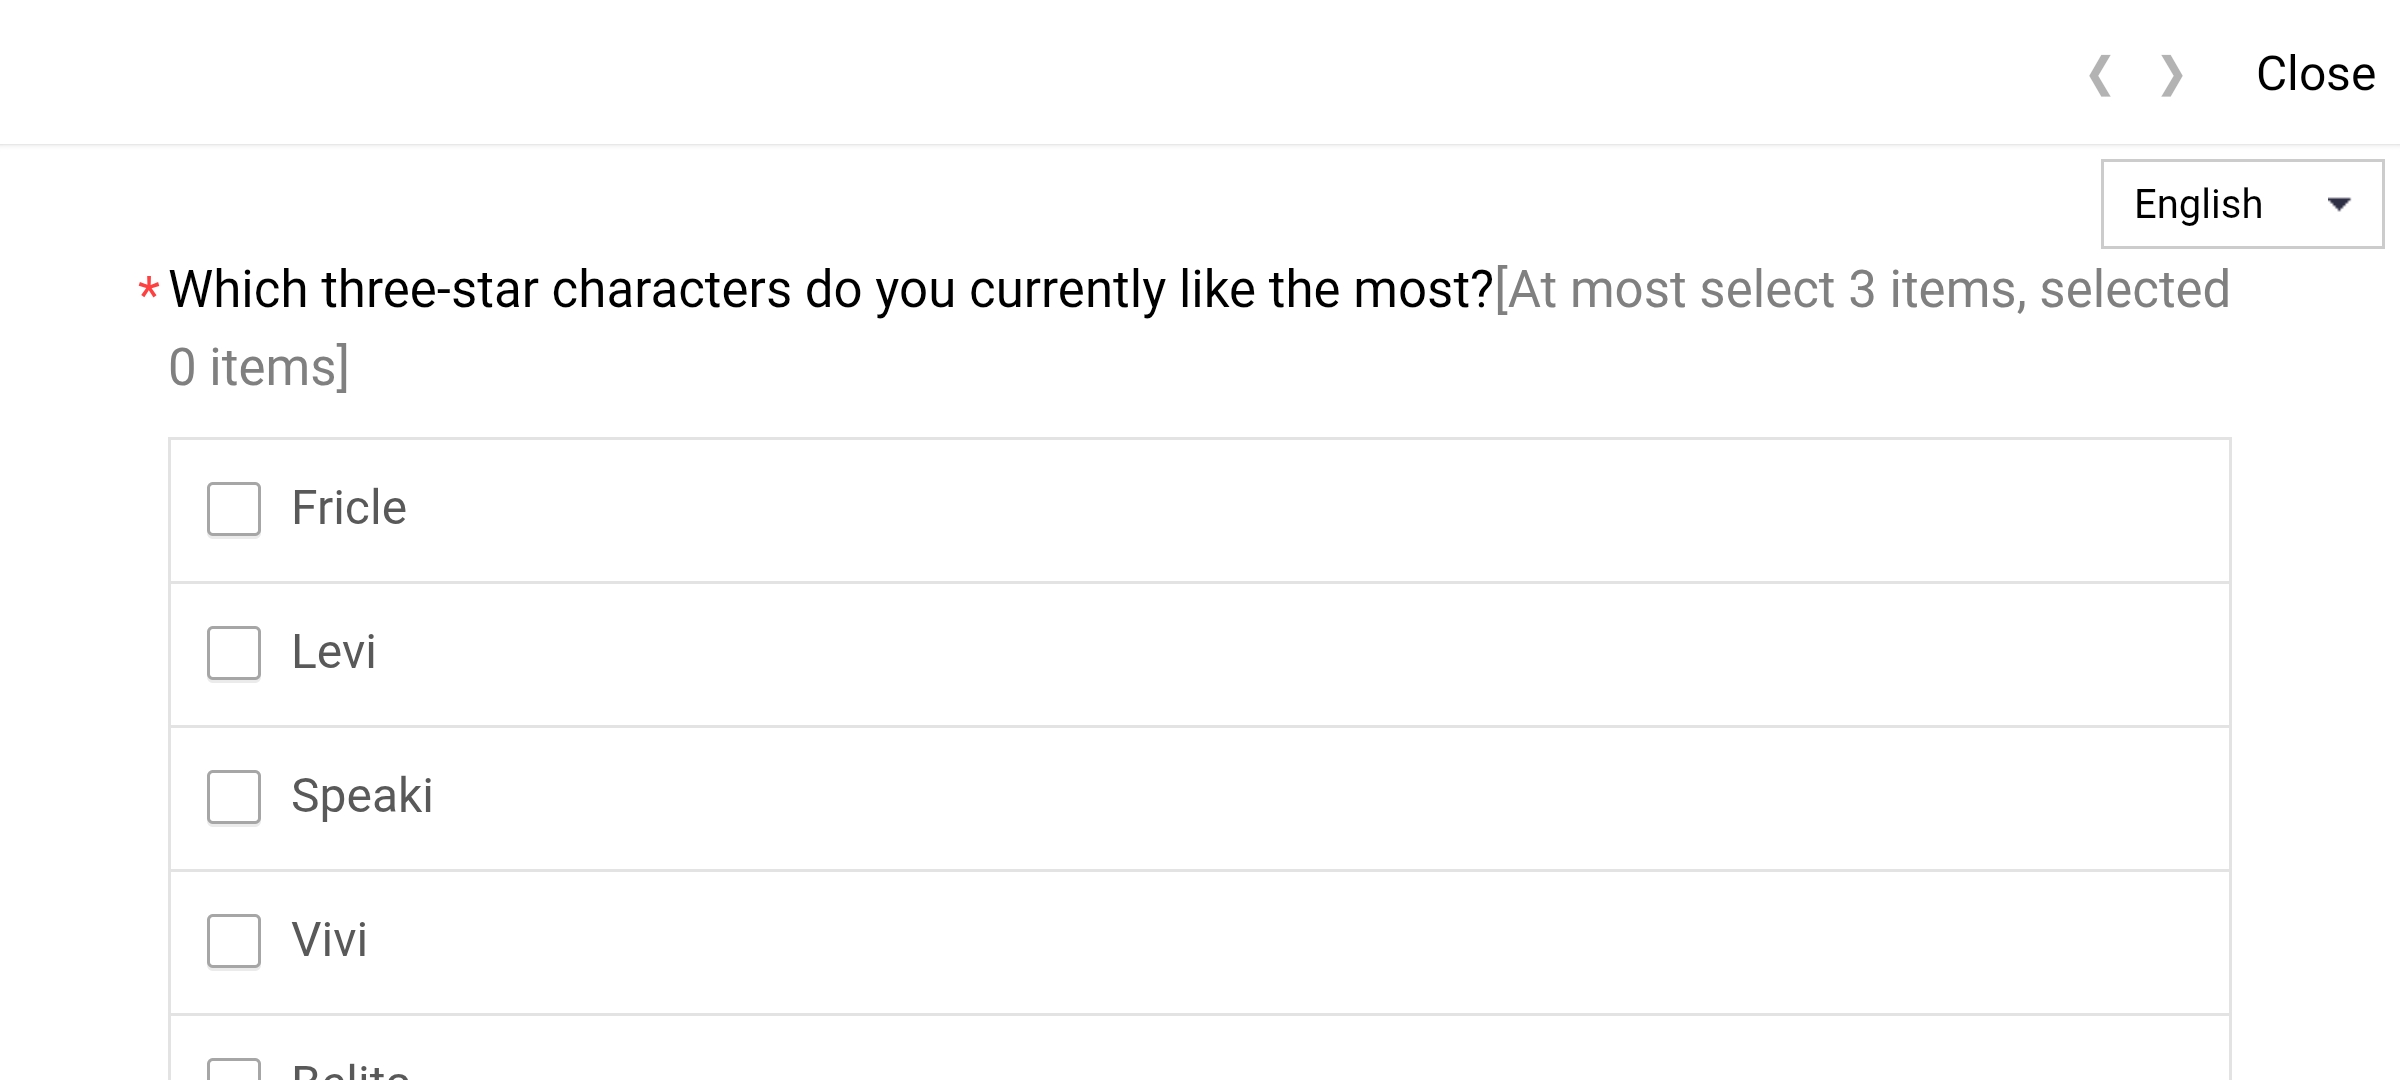Click the three-star characters question text
2400x1080 pixels.
830,290
